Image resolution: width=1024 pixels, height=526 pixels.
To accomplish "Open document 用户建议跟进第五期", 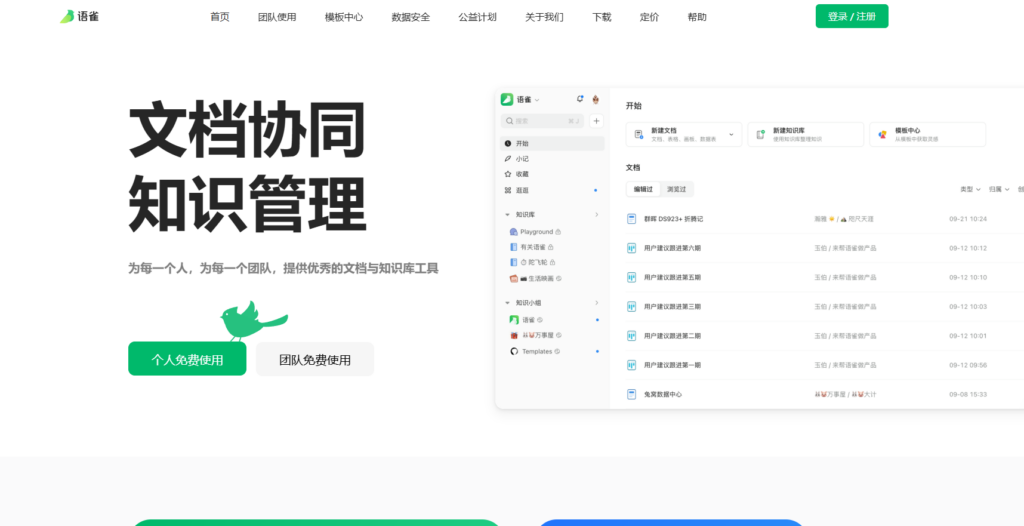I will pyautogui.click(x=672, y=277).
